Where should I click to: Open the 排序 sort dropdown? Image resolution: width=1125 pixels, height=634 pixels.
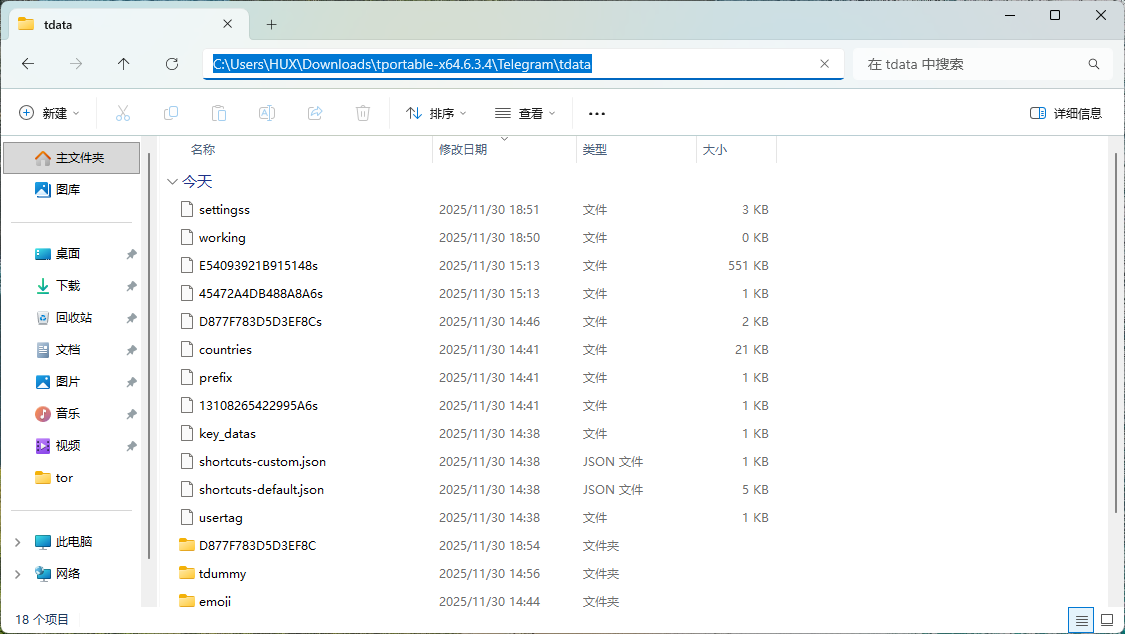click(x=436, y=113)
